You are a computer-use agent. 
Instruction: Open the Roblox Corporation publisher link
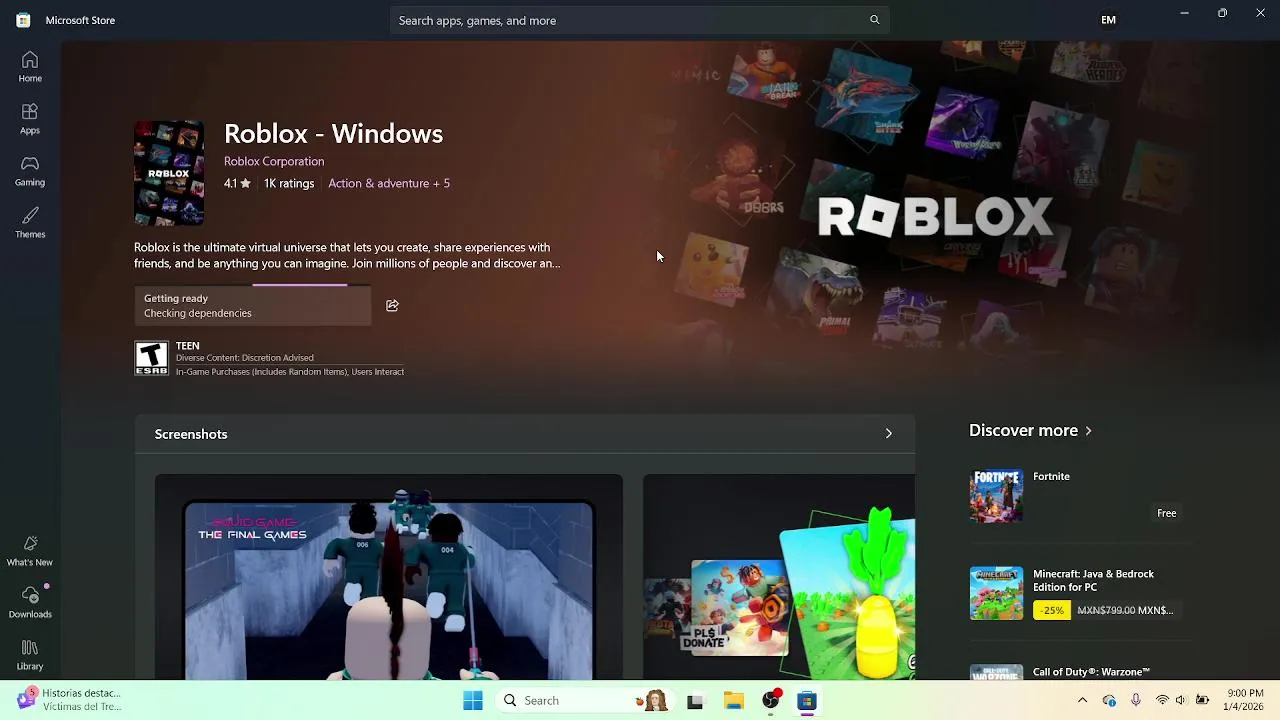point(274,161)
